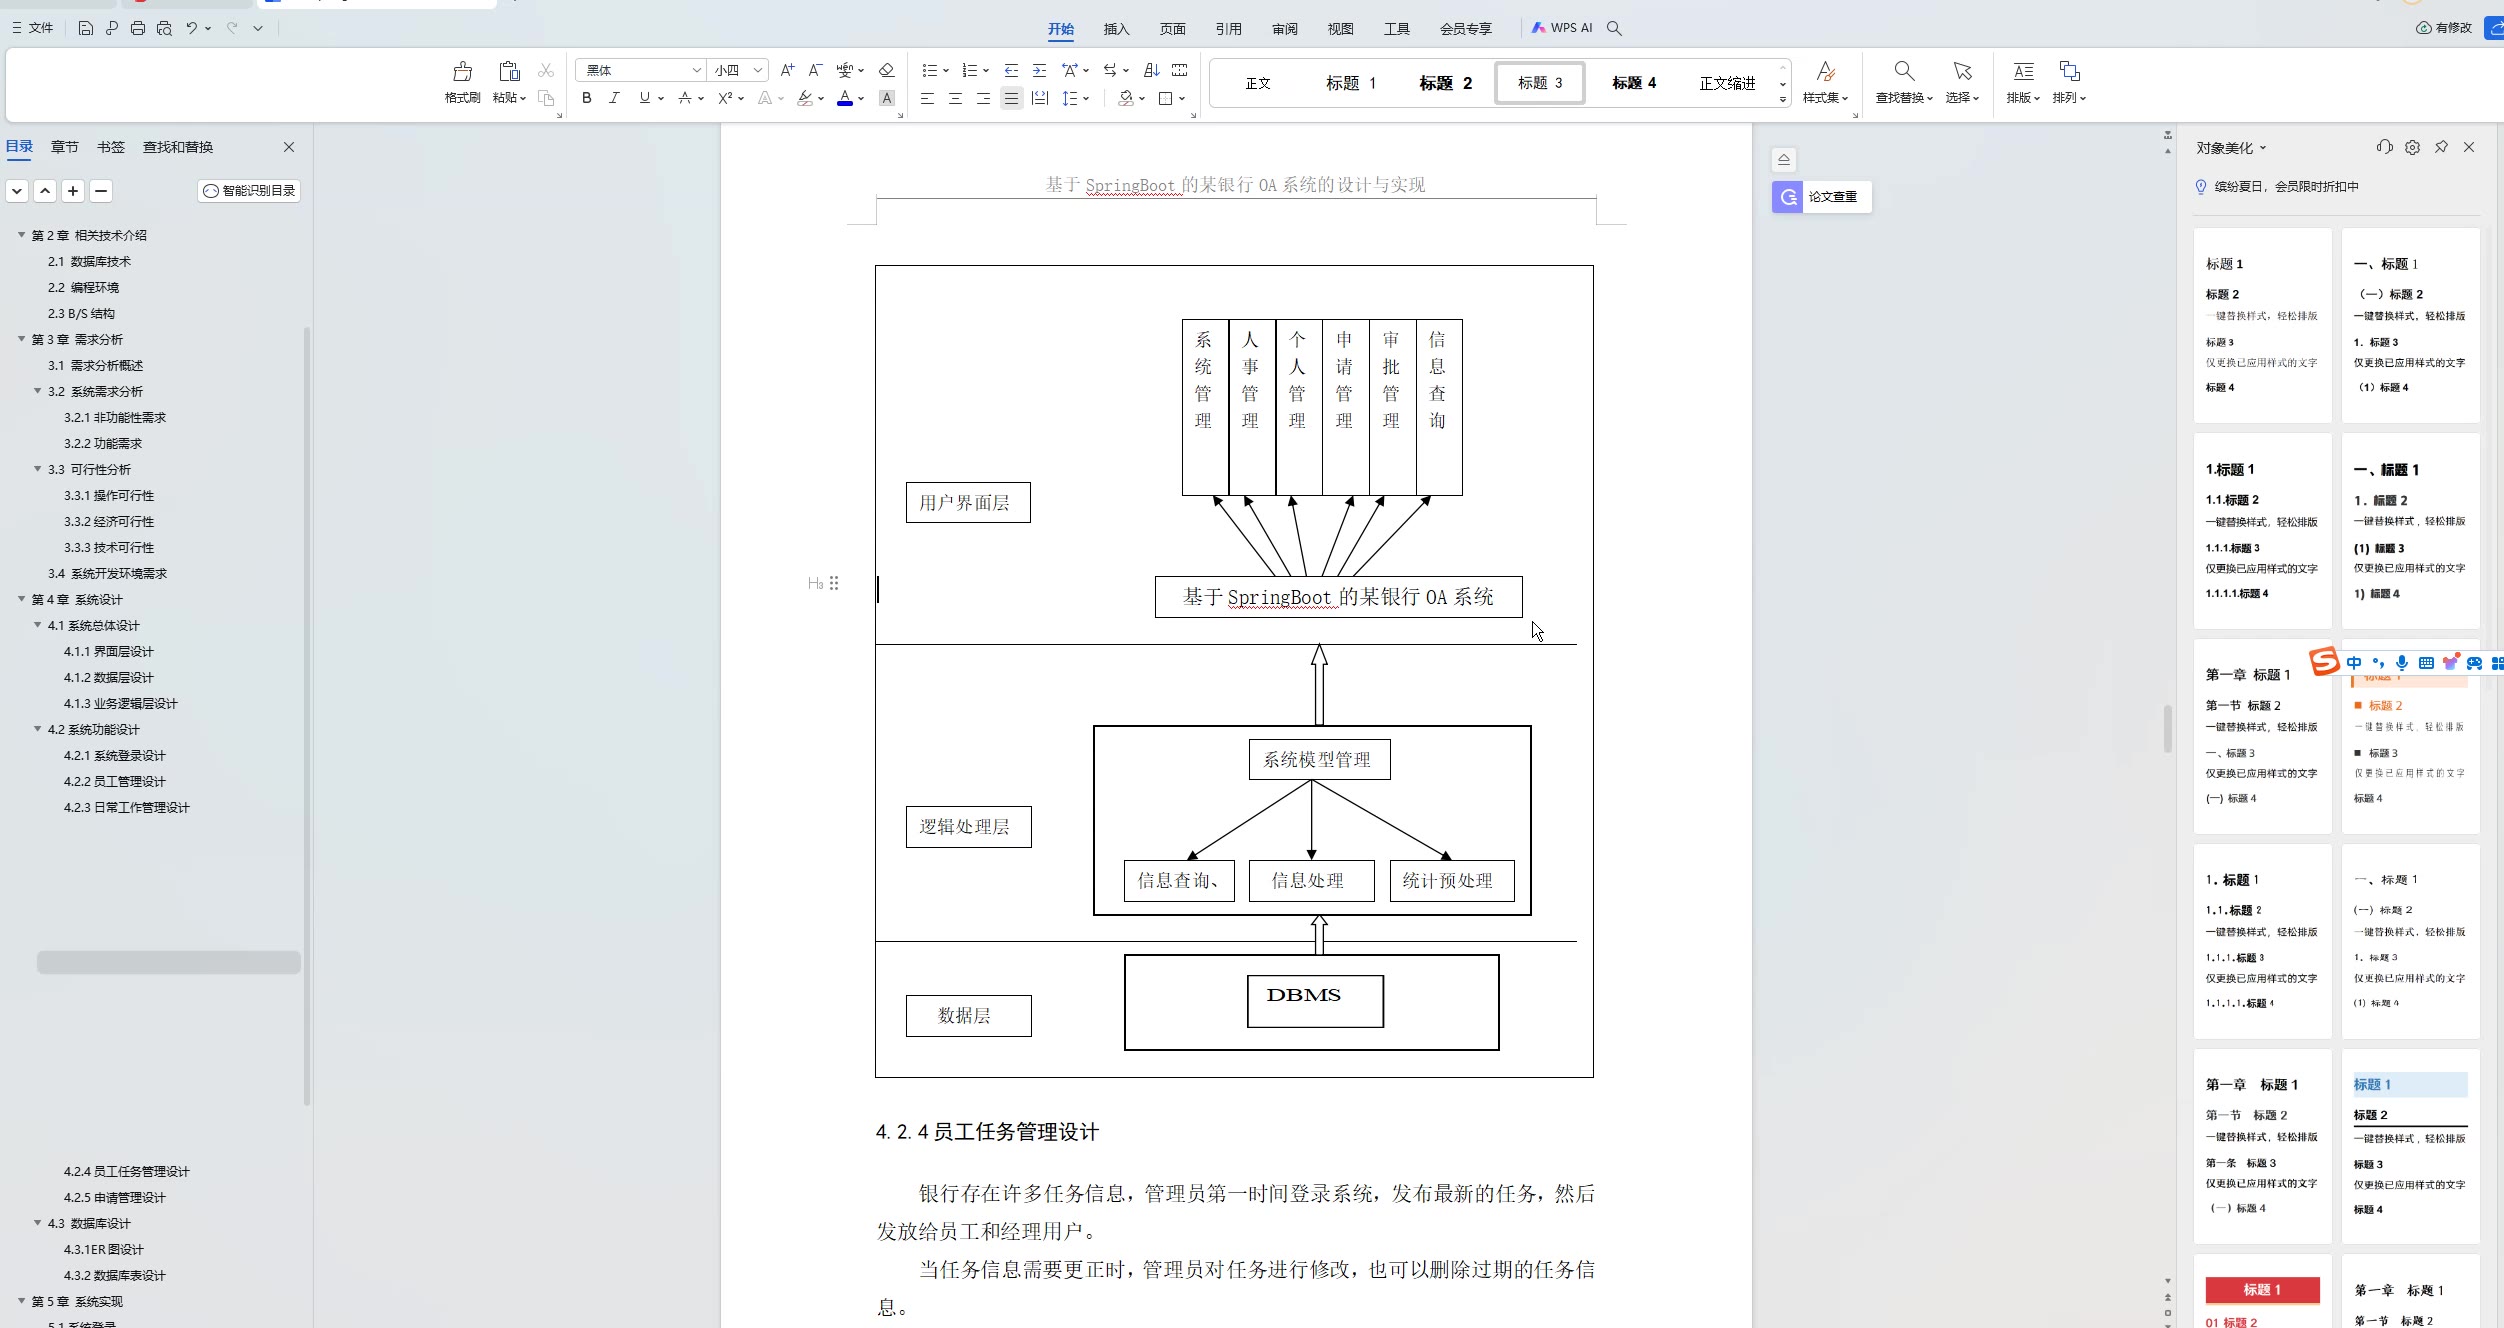Switch to the 页面 ribbon tab

(1172, 29)
